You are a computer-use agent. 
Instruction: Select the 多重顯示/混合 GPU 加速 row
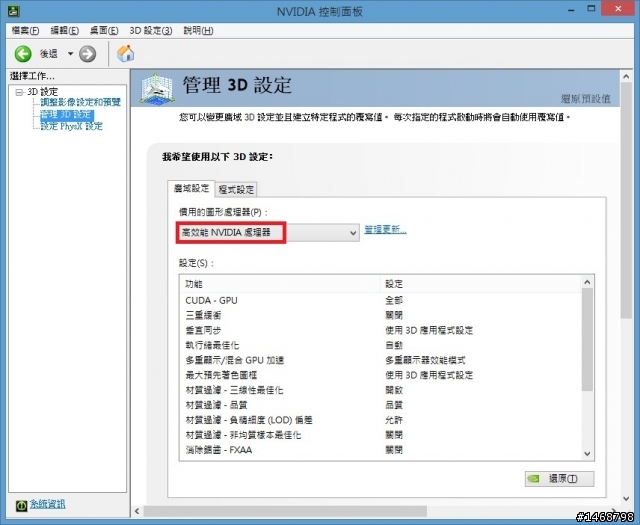pyautogui.click(x=380, y=360)
